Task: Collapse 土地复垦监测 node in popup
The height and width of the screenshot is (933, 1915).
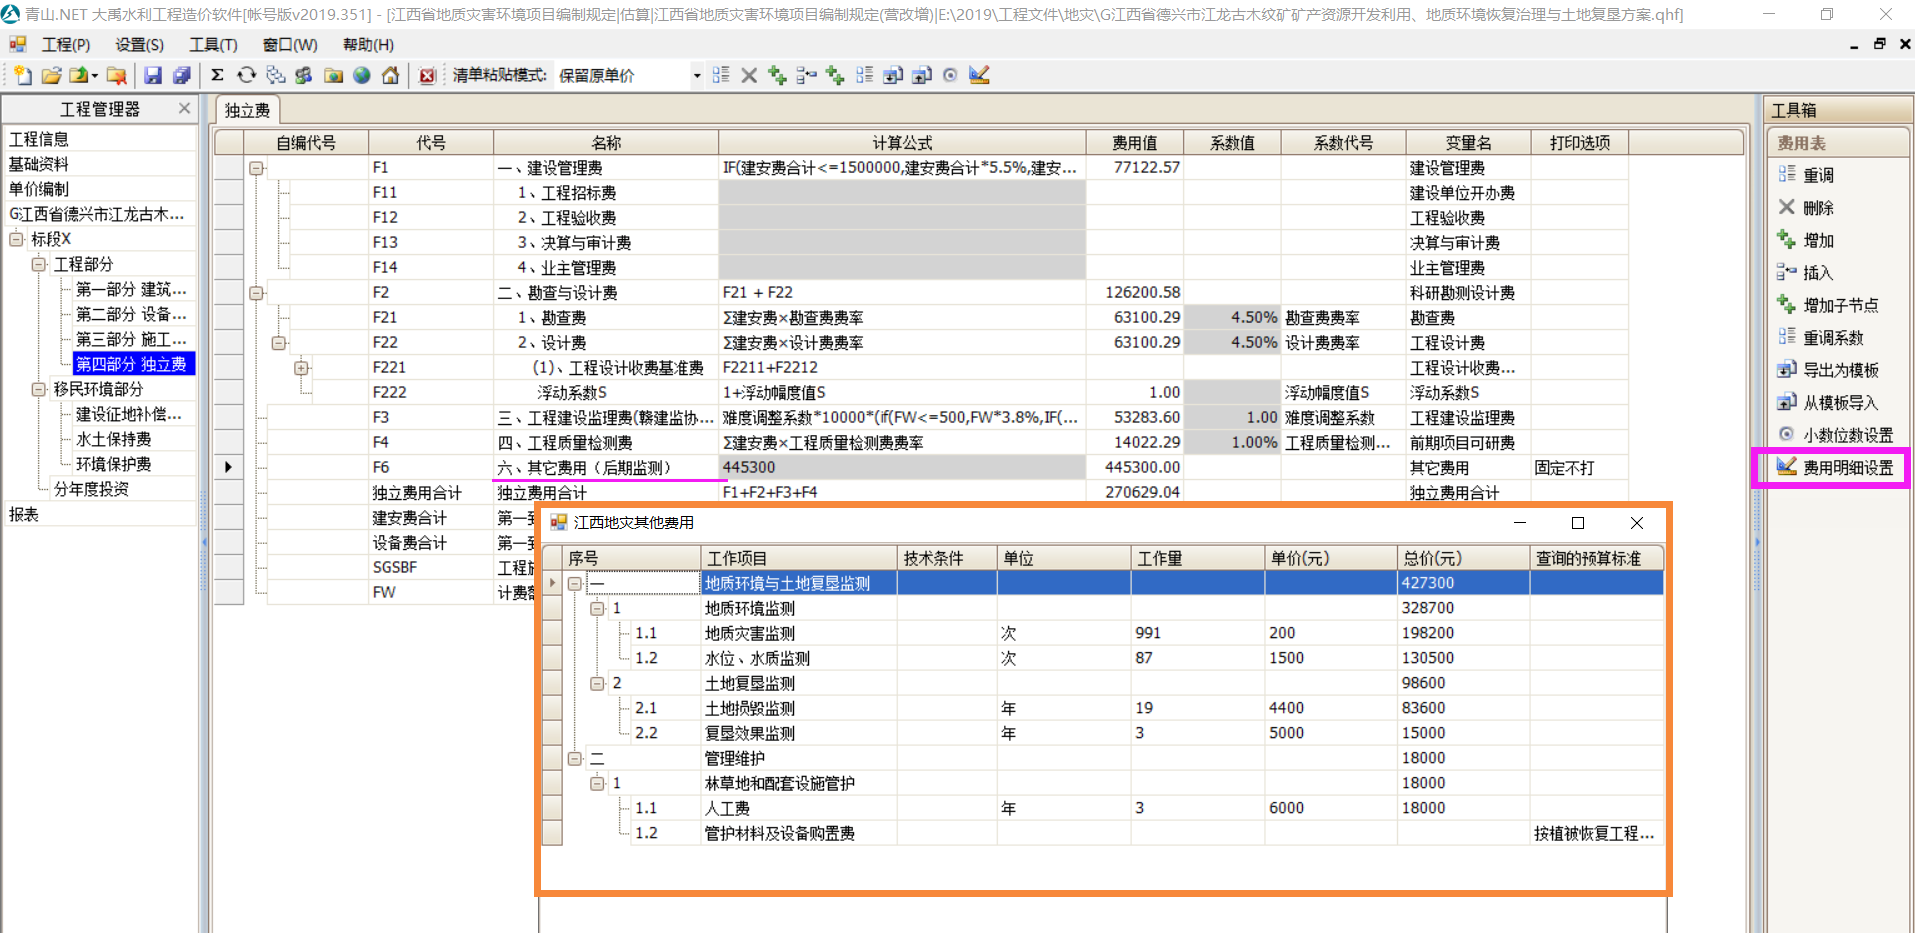Action: (597, 683)
